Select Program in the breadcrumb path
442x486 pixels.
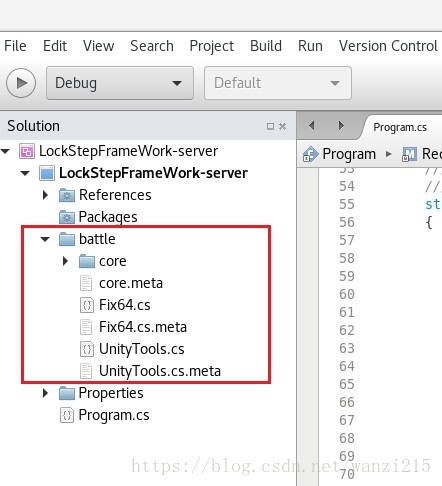349,154
